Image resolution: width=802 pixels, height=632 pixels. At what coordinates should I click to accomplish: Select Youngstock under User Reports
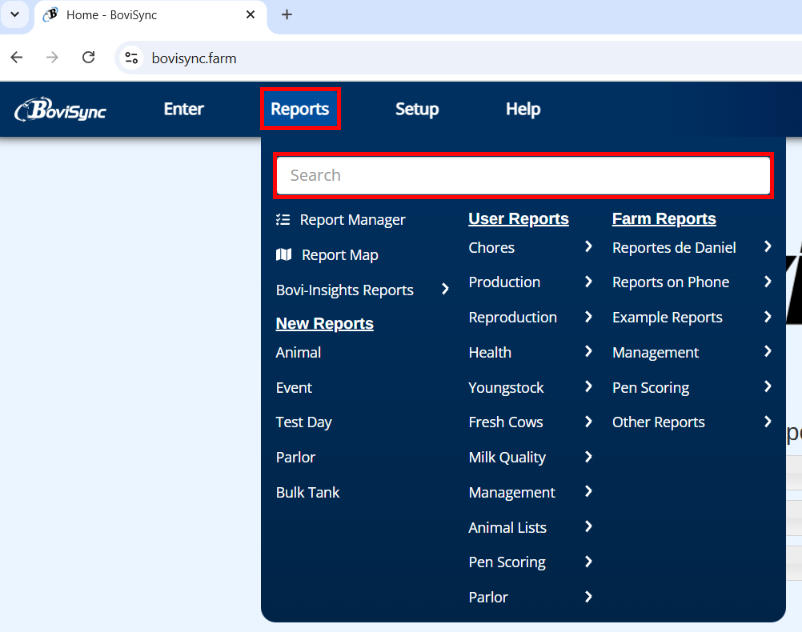click(x=506, y=388)
